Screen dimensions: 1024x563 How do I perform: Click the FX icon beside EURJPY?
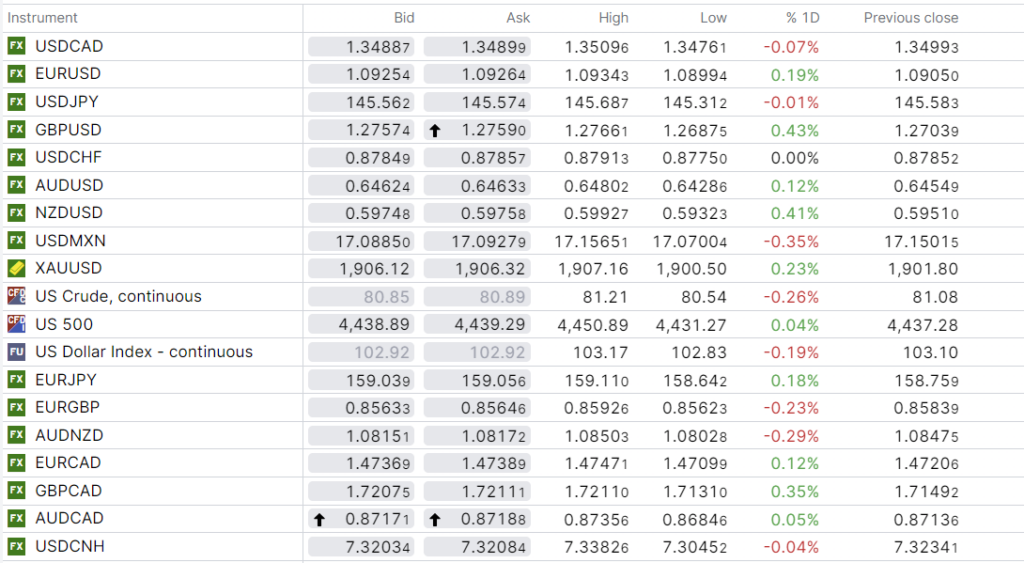point(16,380)
